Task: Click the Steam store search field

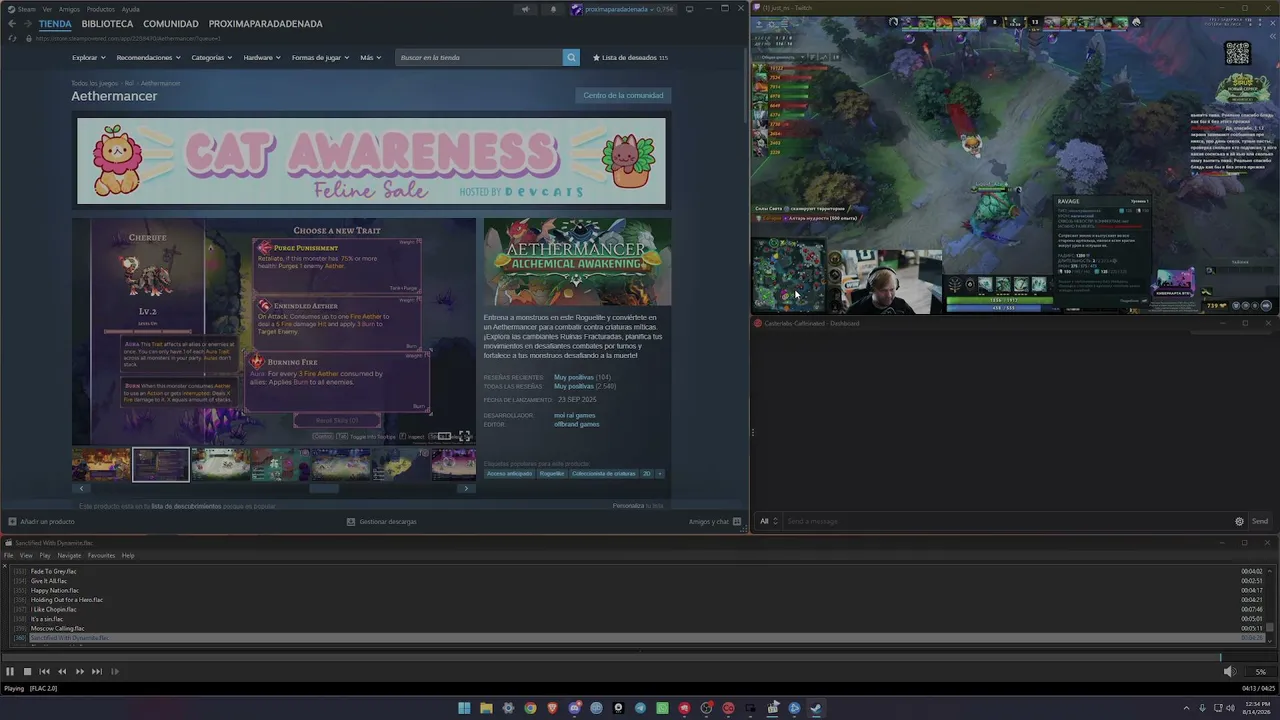Action: click(x=479, y=57)
